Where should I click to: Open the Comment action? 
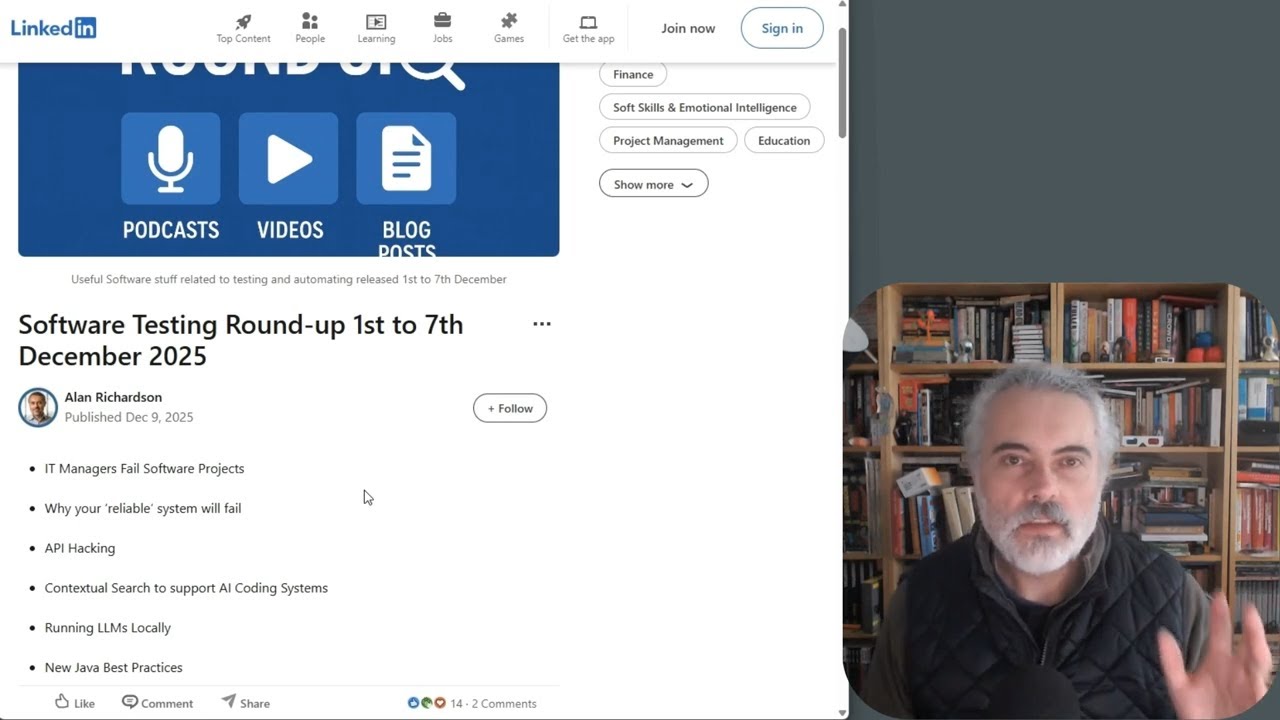click(x=157, y=703)
